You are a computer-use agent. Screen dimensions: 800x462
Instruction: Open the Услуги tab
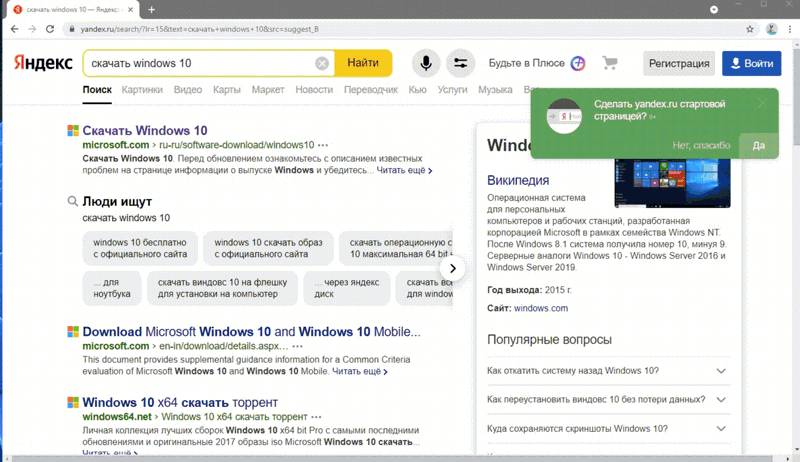pos(452,90)
